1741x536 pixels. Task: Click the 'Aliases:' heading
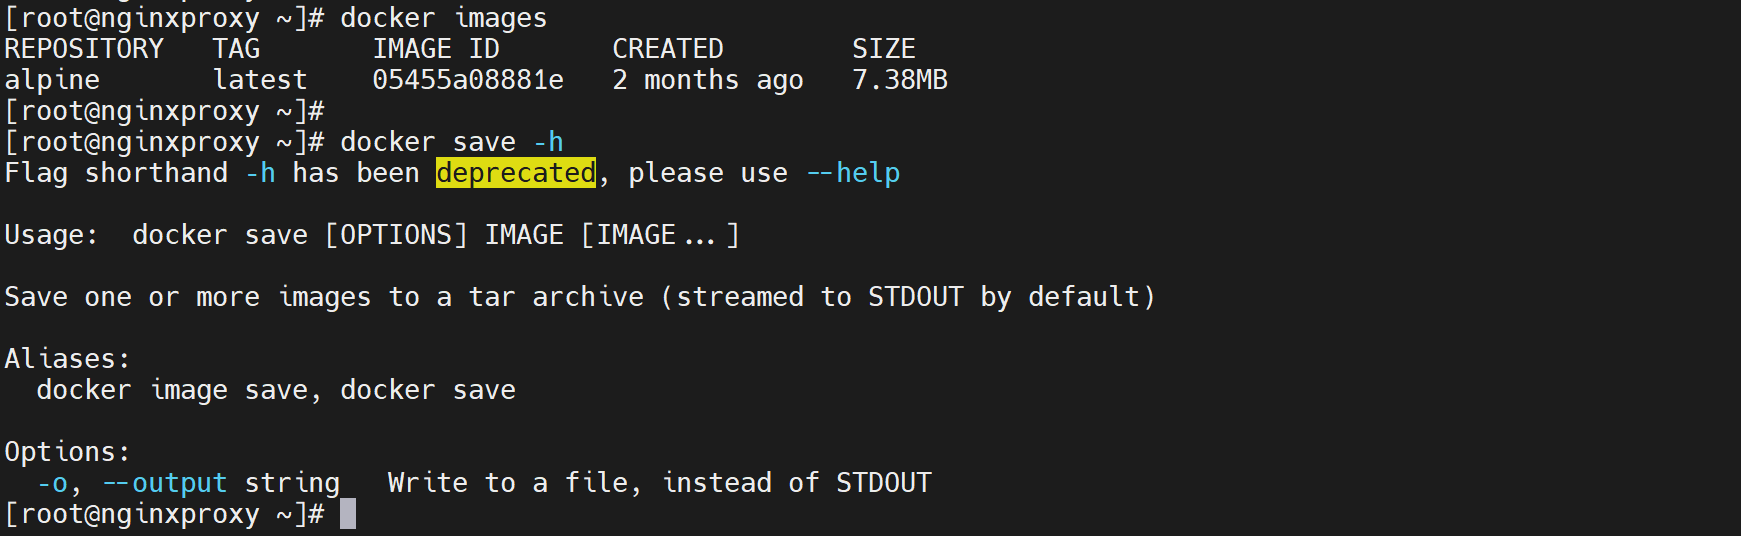68,359
